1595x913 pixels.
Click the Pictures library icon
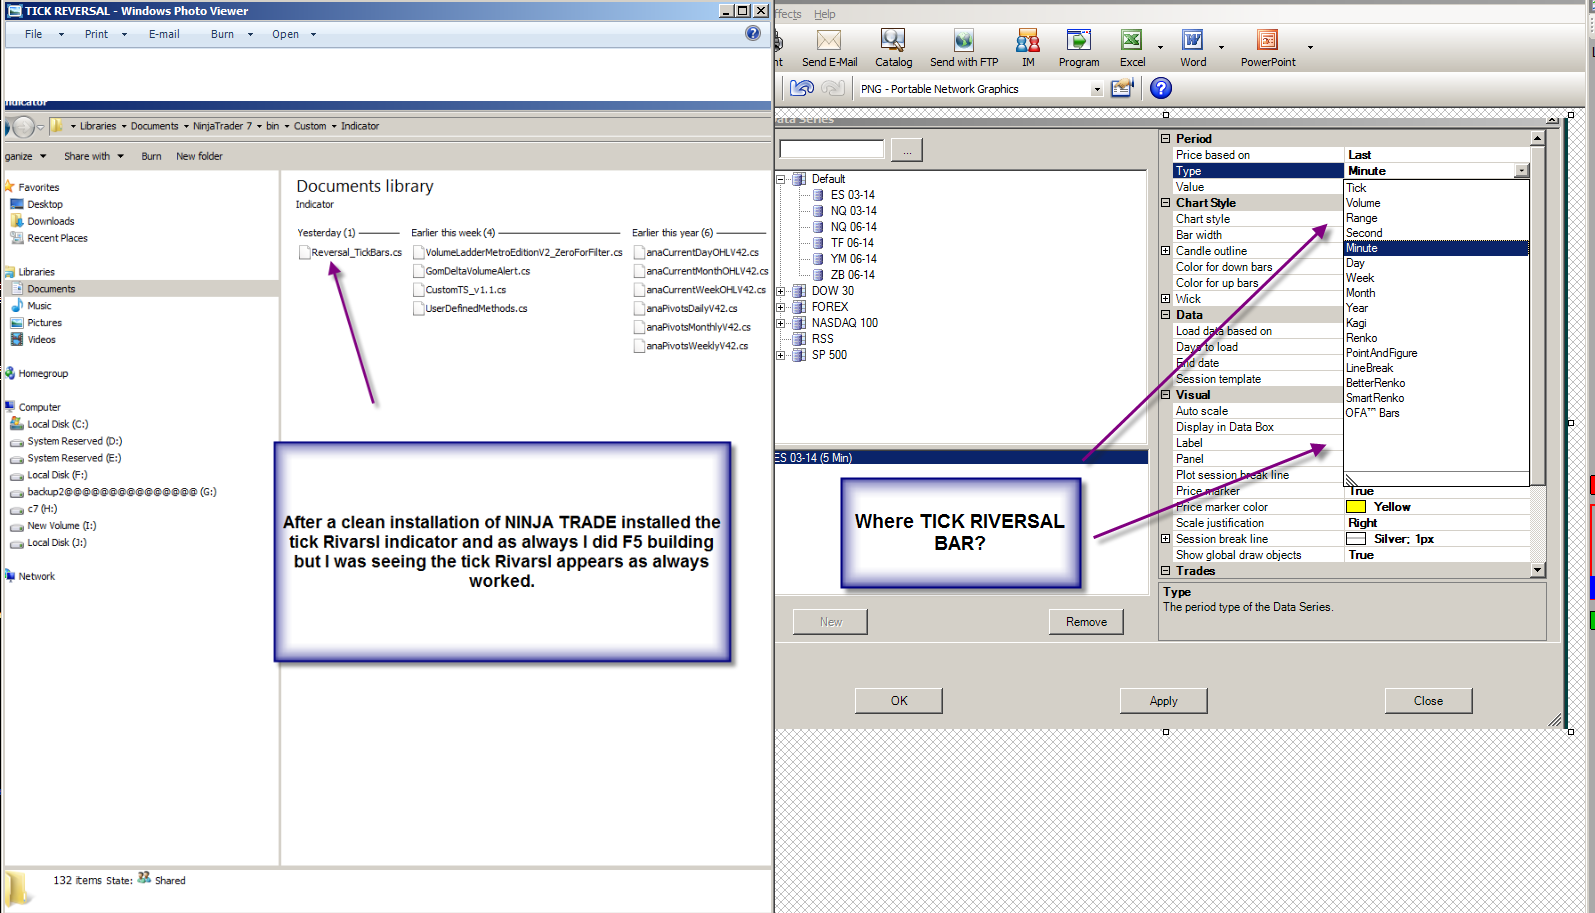[x=17, y=322]
